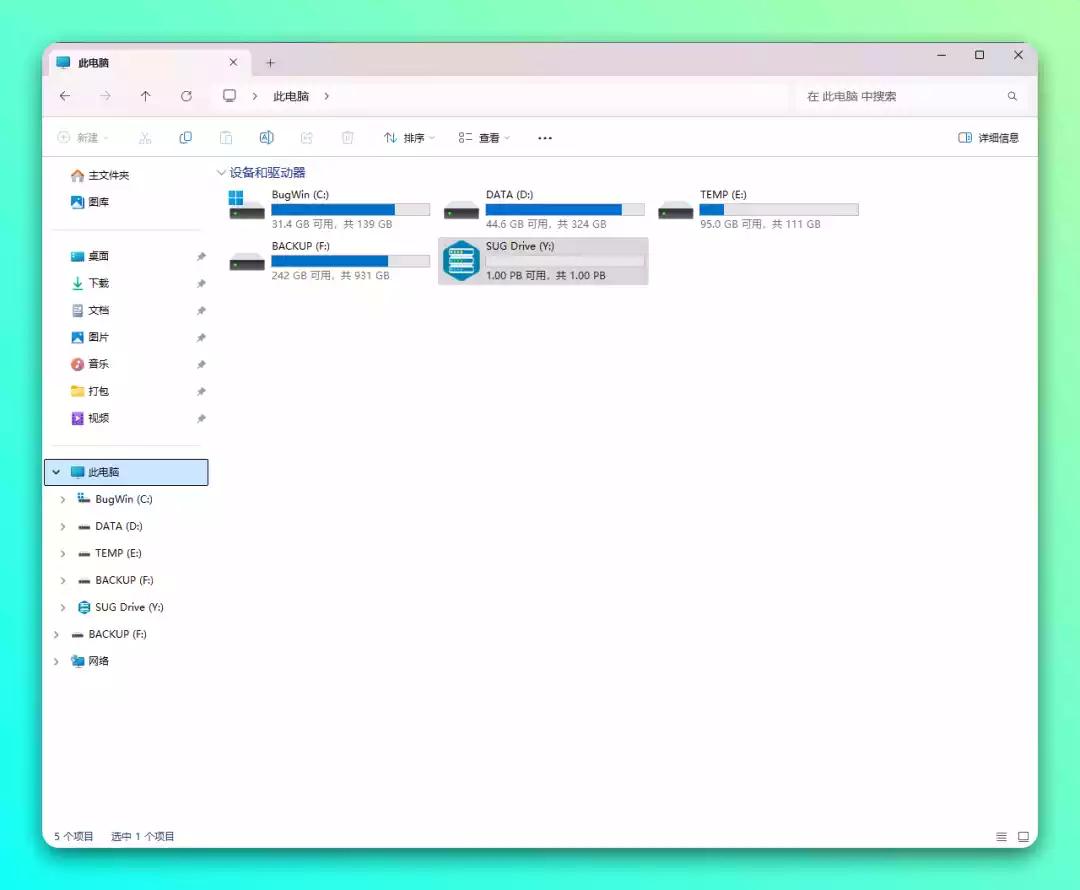Collapse the 此电脑 tree node
This screenshot has height=890, width=1080.
pos(56,472)
